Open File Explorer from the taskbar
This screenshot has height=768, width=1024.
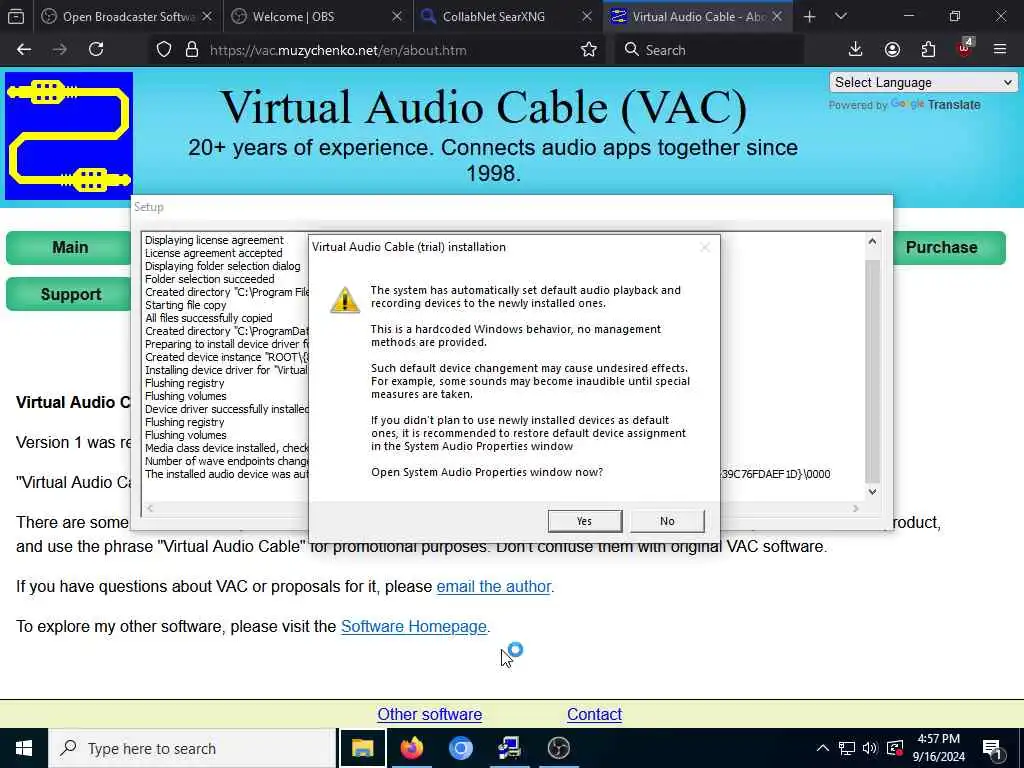362,748
